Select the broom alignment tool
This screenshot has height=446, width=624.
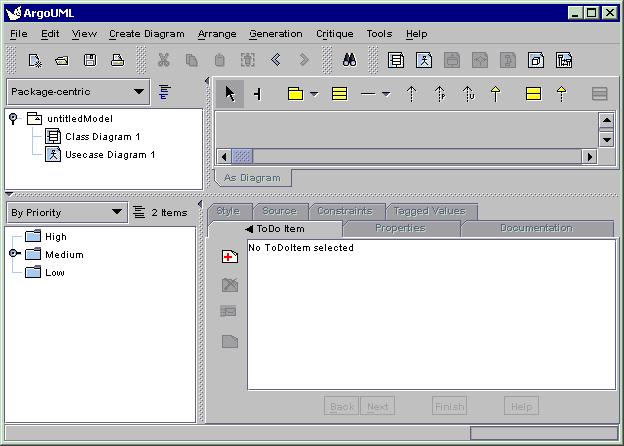(257, 94)
